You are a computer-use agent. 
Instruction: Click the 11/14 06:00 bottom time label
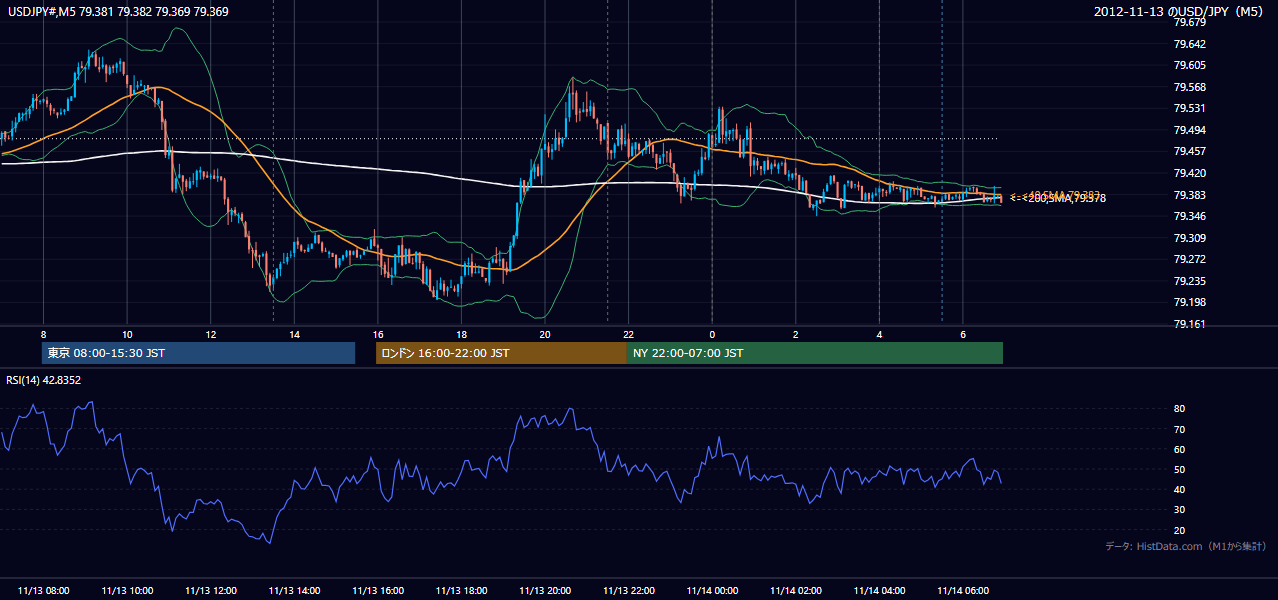[962, 591]
